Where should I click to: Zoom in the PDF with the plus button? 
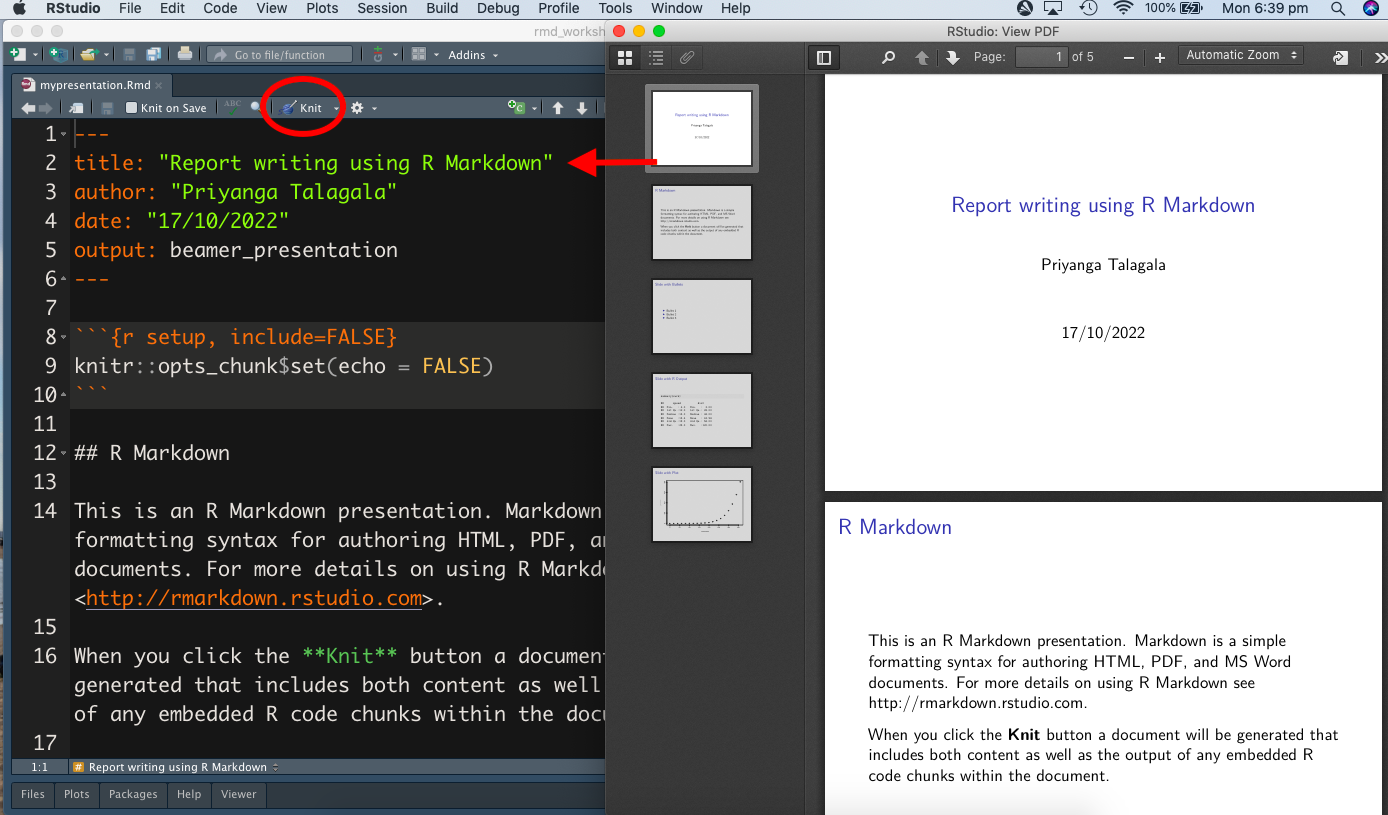click(1160, 58)
